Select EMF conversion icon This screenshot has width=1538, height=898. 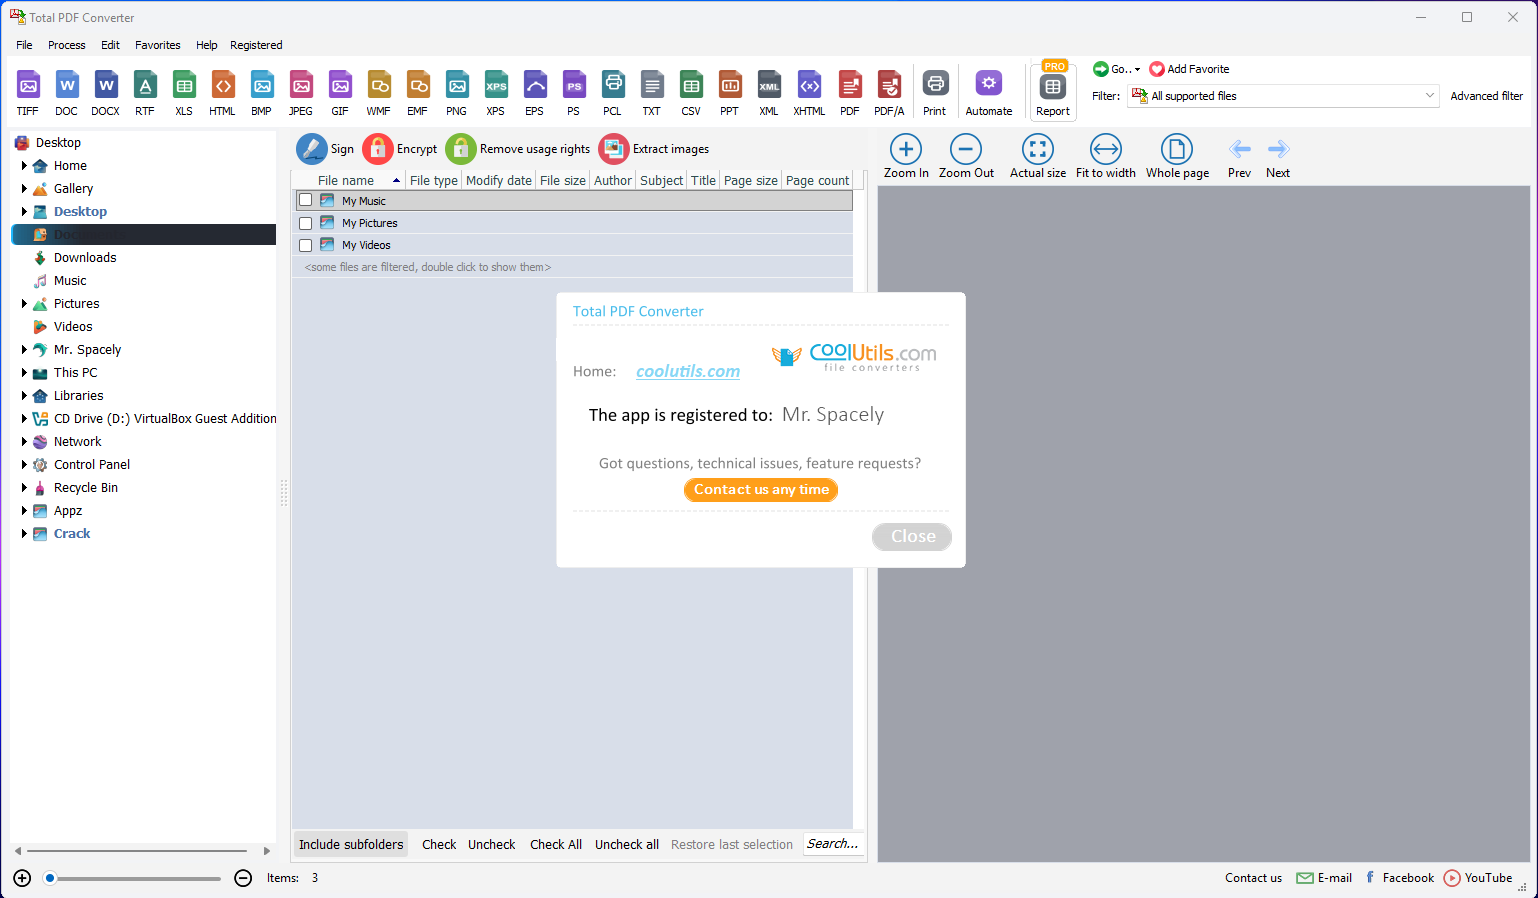pyautogui.click(x=418, y=93)
